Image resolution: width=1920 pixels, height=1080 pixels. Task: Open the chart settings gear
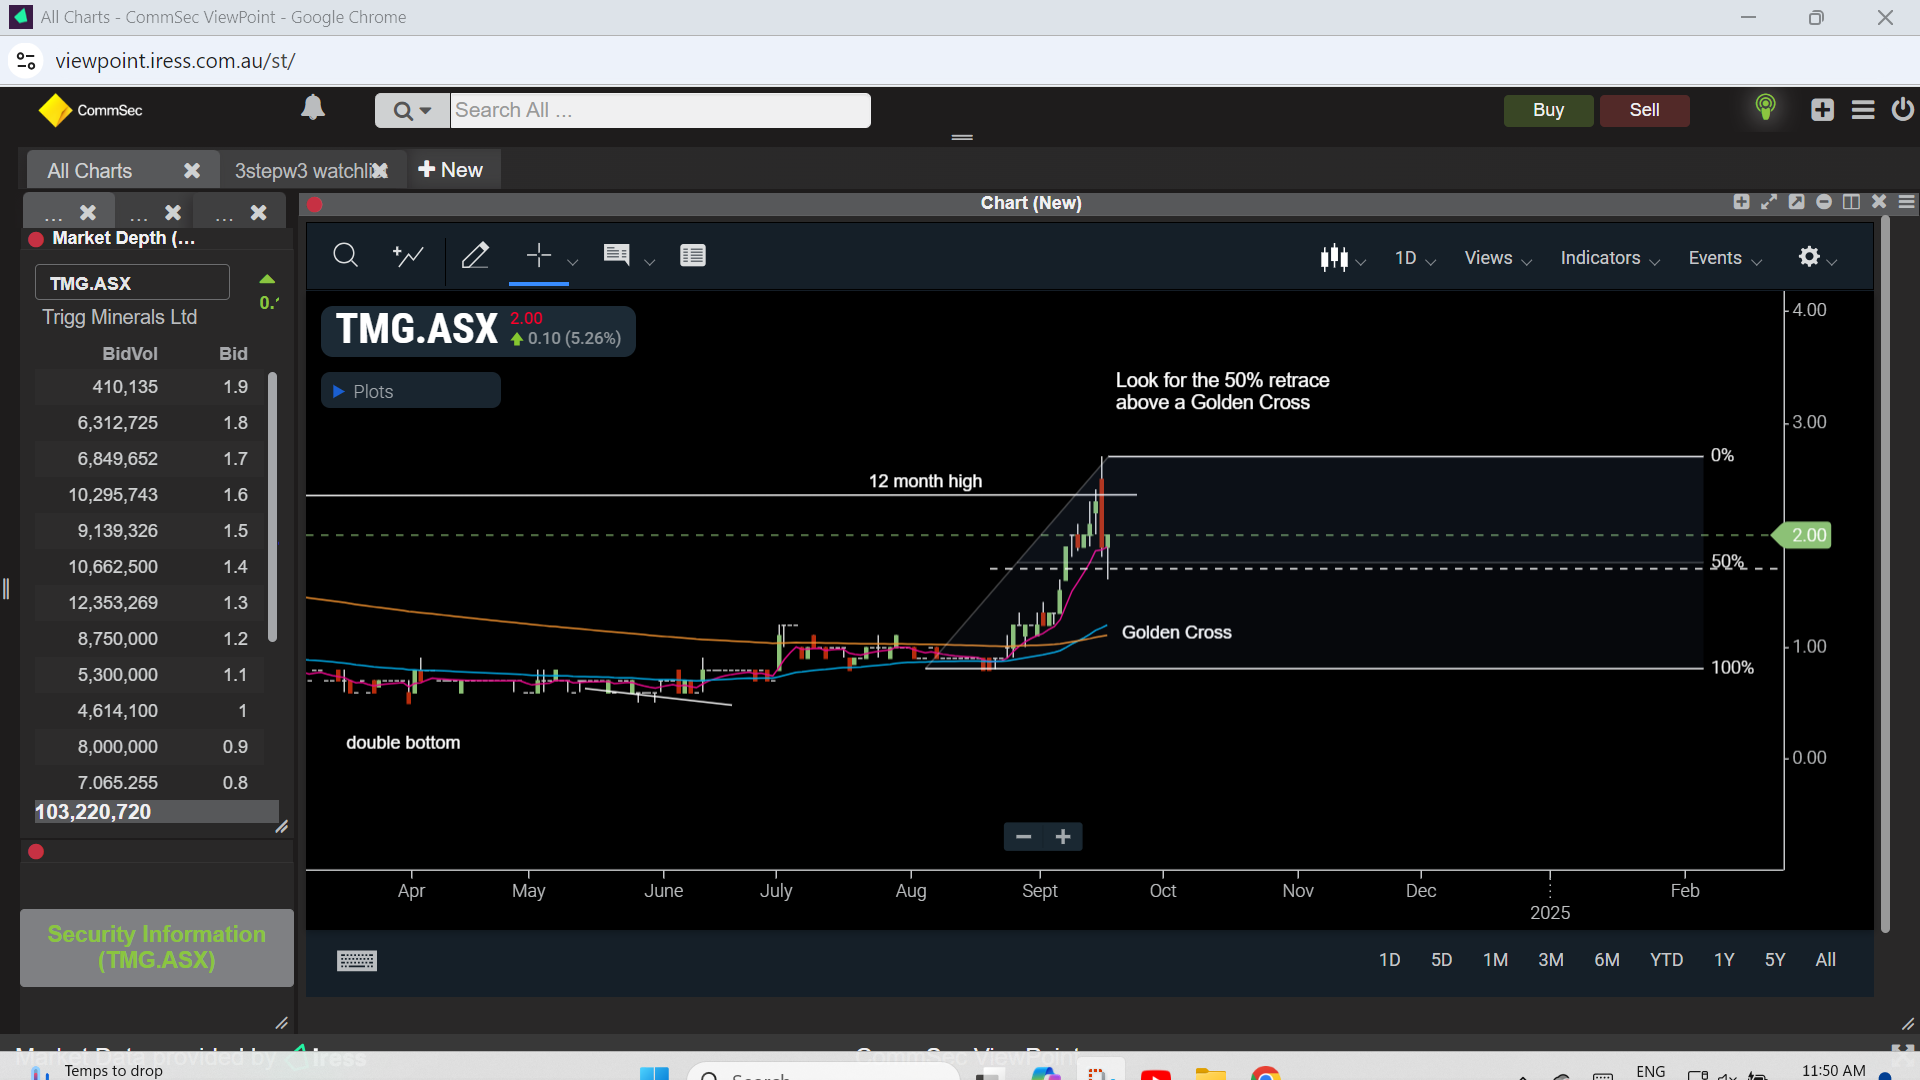pyautogui.click(x=1809, y=257)
